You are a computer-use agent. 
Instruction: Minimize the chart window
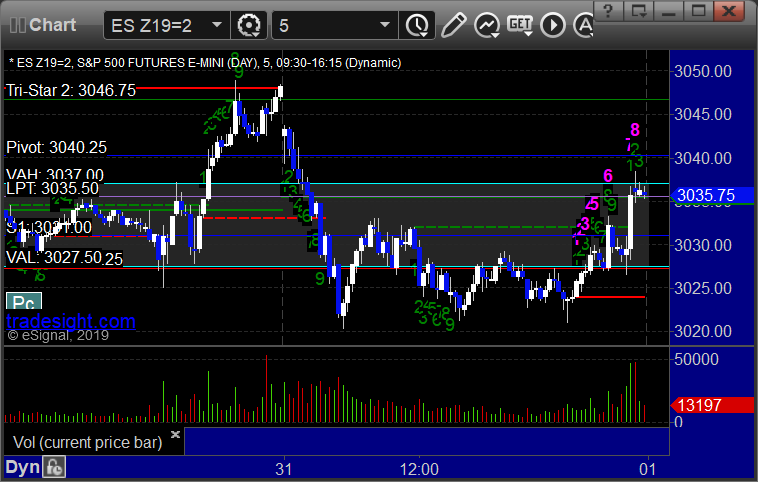tap(668, 11)
